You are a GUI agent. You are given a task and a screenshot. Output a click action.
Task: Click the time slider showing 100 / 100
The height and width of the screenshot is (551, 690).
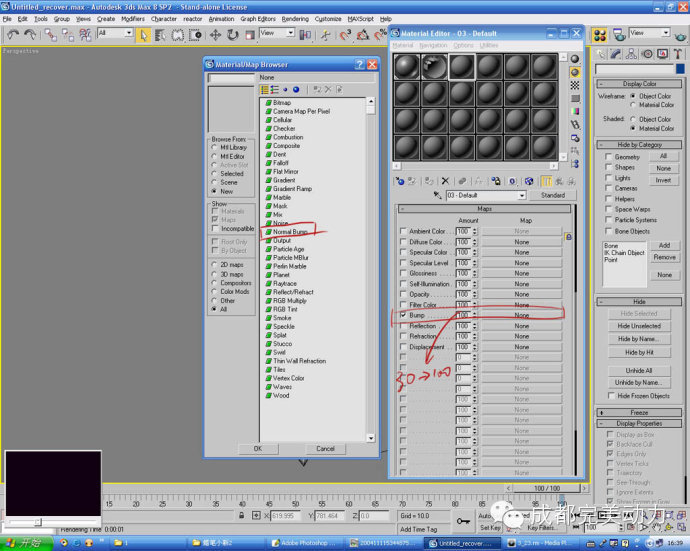click(547, 488)
